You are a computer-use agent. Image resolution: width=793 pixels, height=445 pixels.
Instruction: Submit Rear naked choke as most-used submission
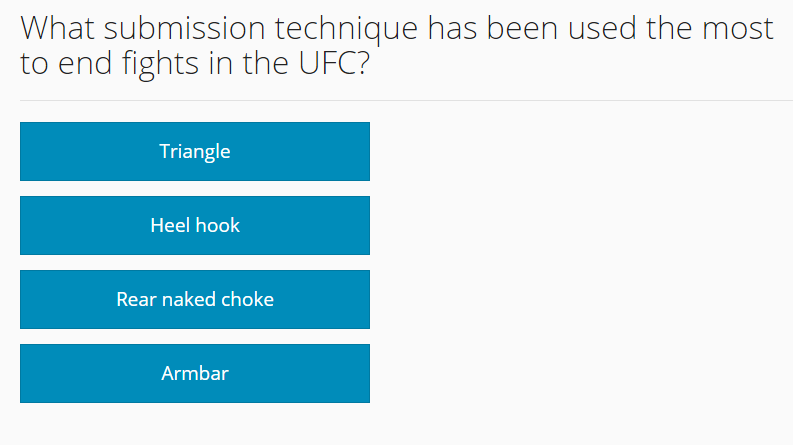(x=195, y=299)
